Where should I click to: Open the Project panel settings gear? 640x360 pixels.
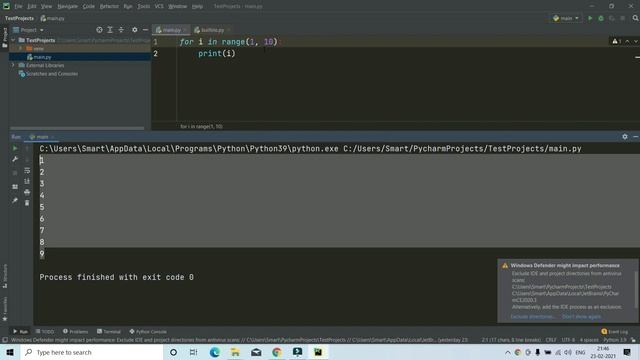pyautogui.click(x=135, y=30)
